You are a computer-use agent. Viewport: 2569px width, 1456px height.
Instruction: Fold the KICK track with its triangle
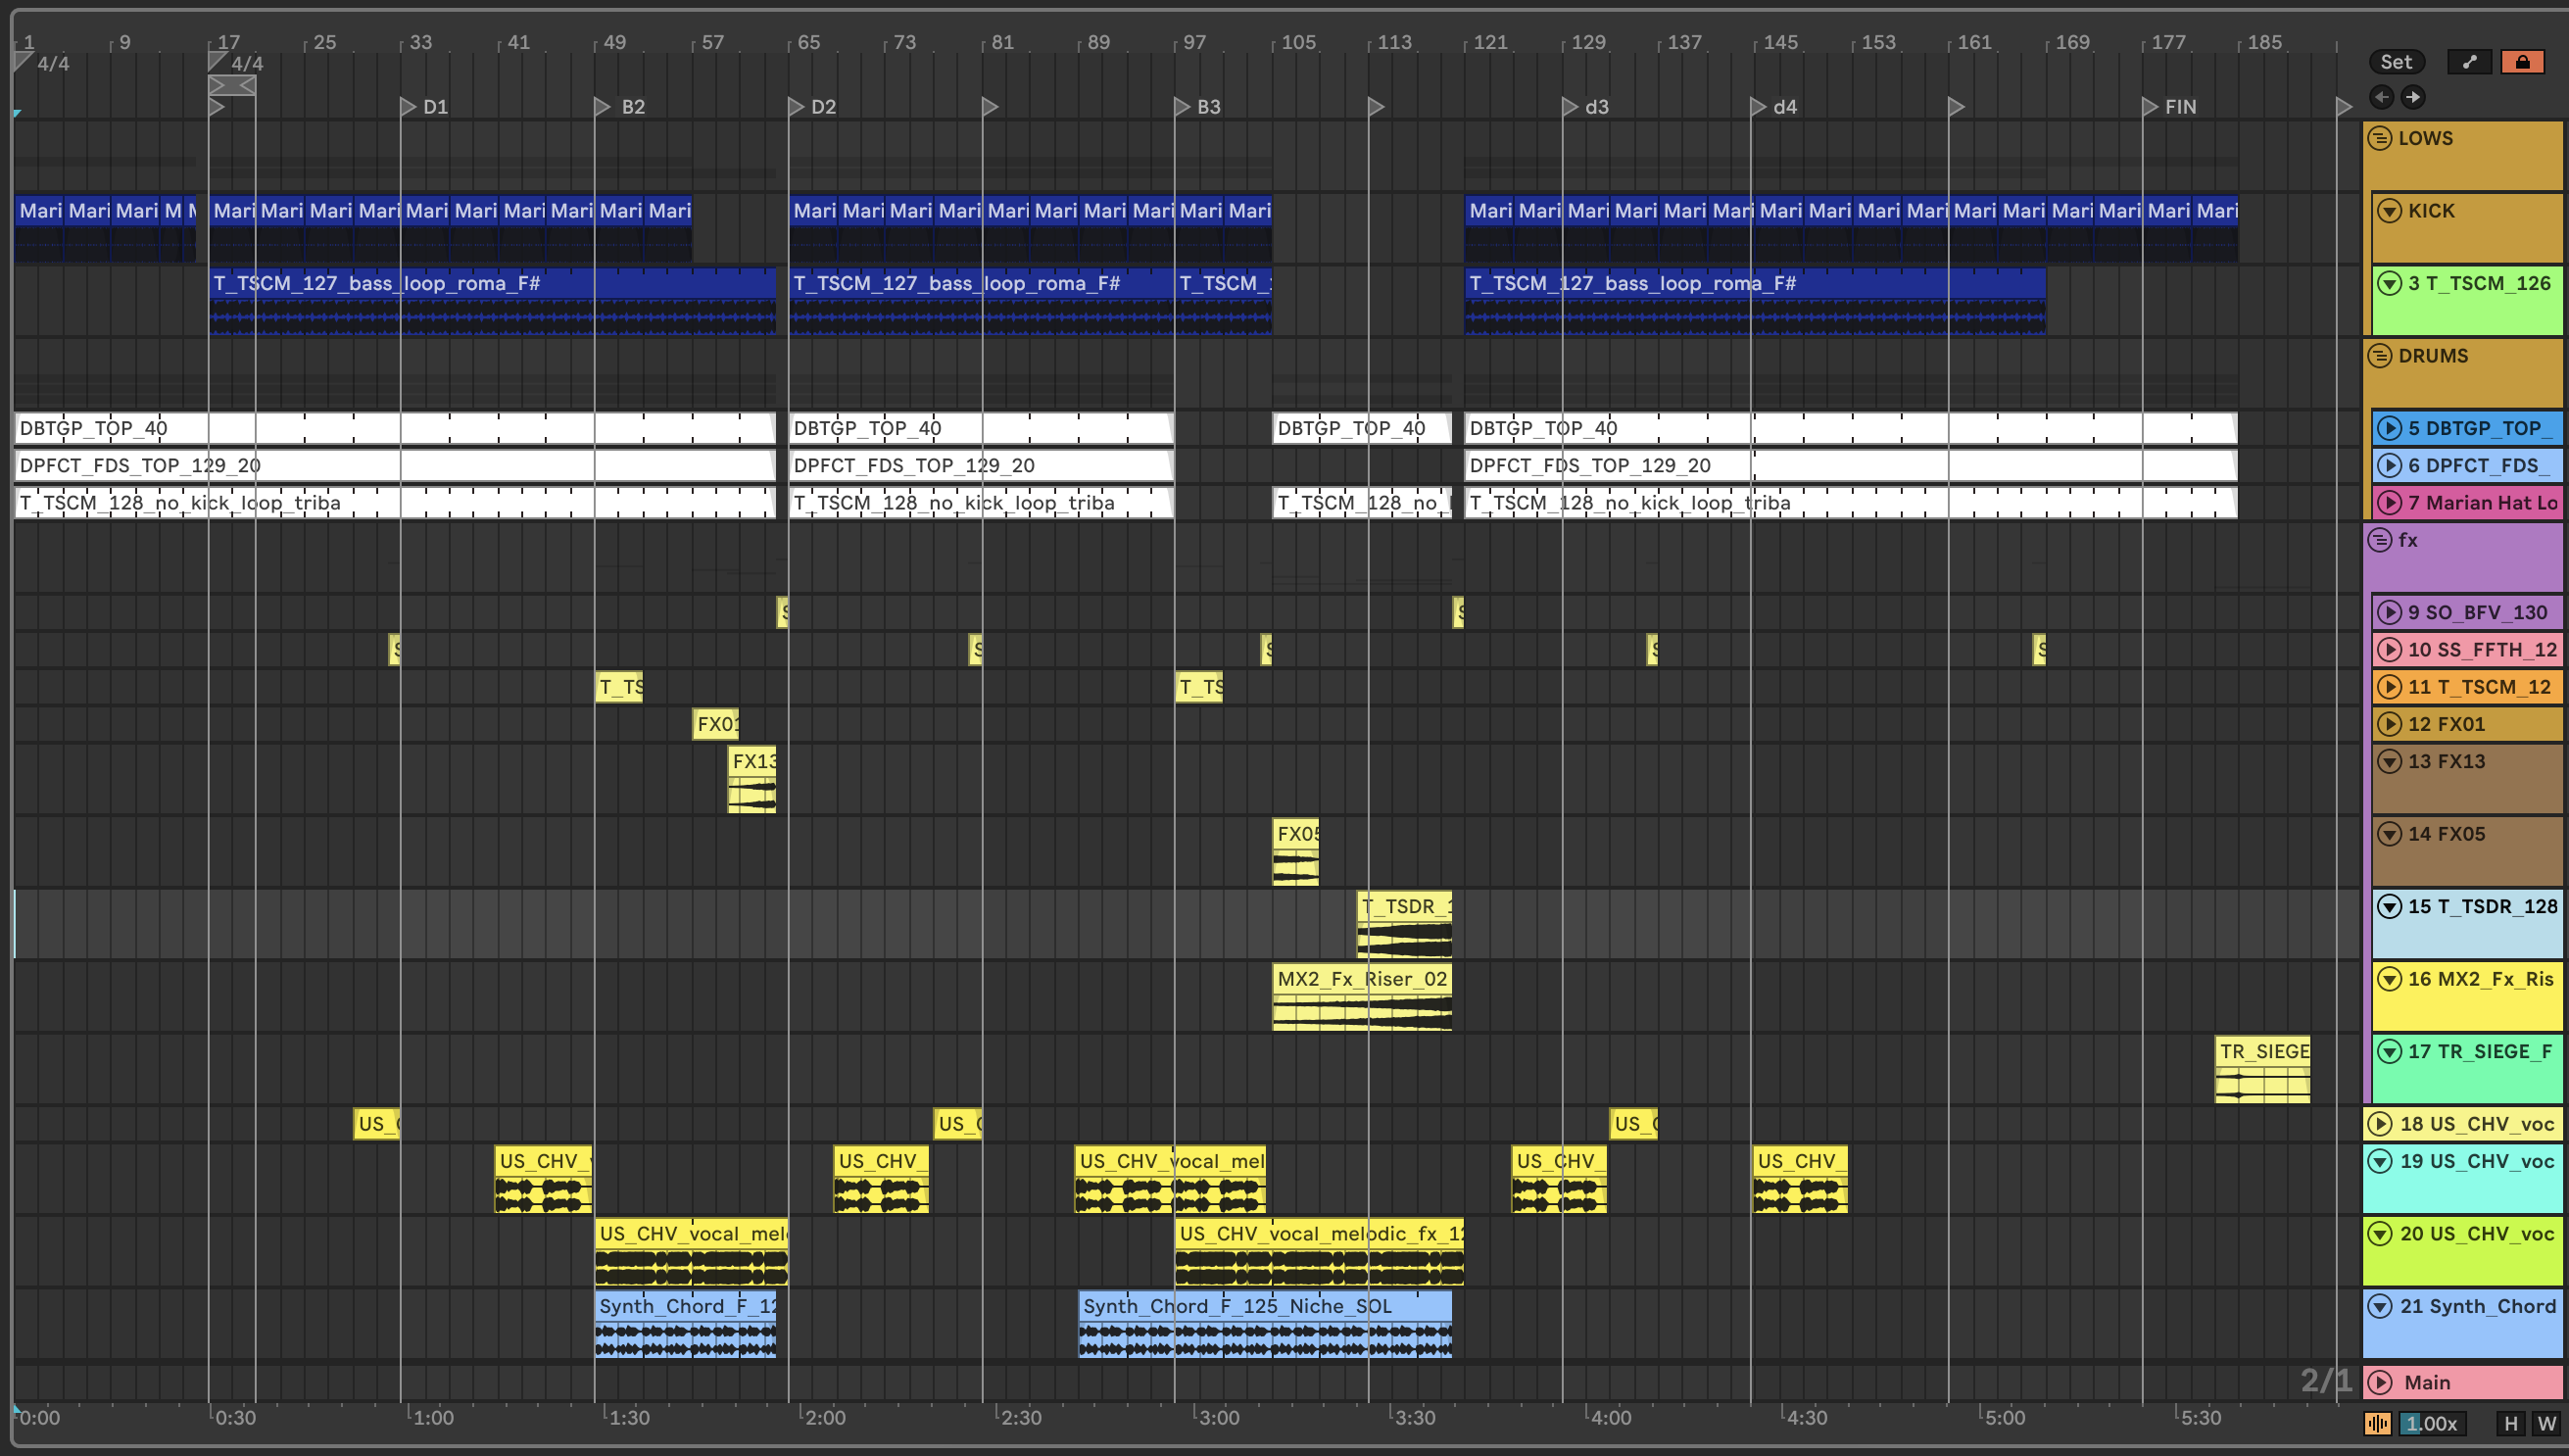click(x=2389, y=211)
